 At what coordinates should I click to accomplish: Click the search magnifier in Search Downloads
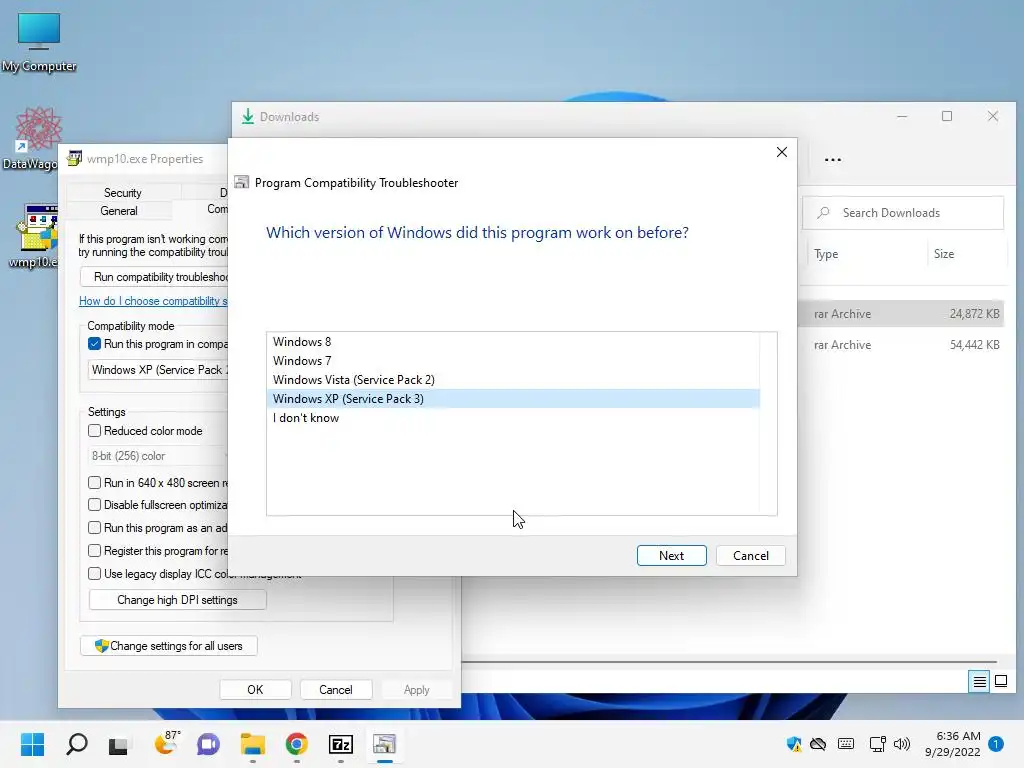tap(824, 213)
